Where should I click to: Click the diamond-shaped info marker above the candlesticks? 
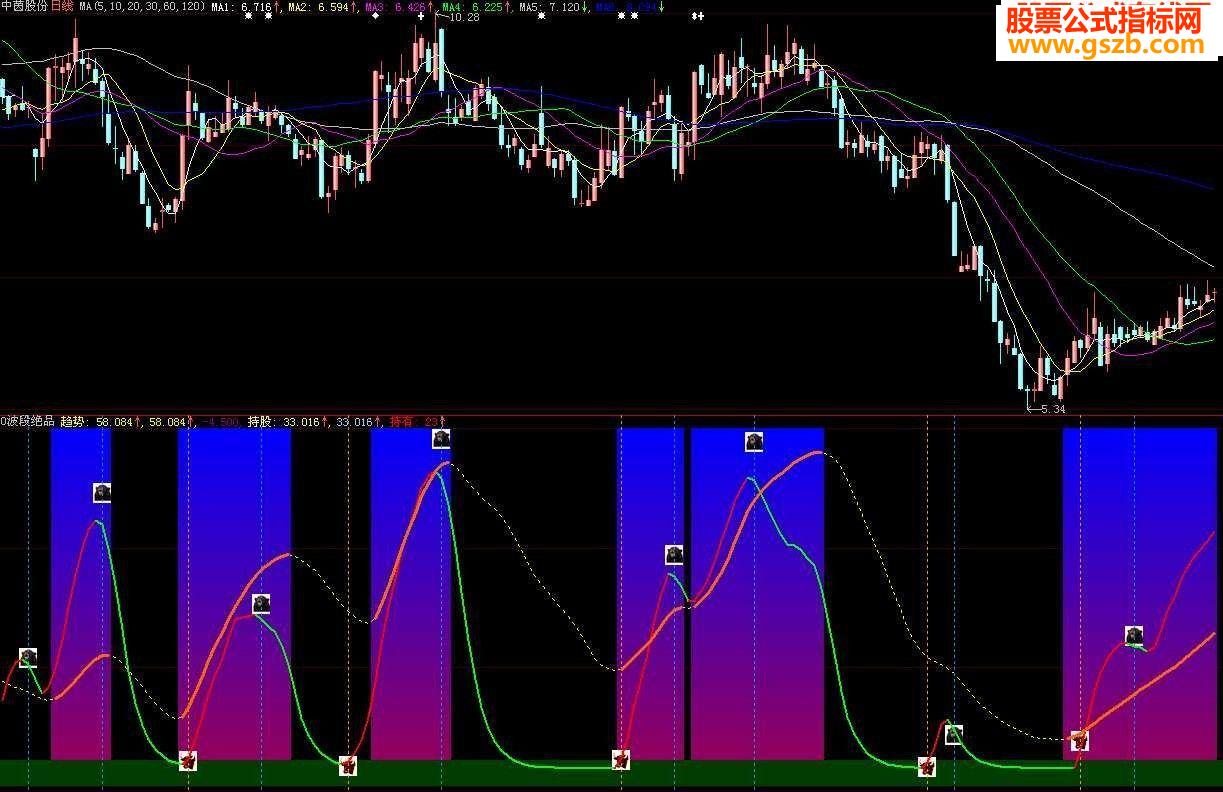point(374,16)
